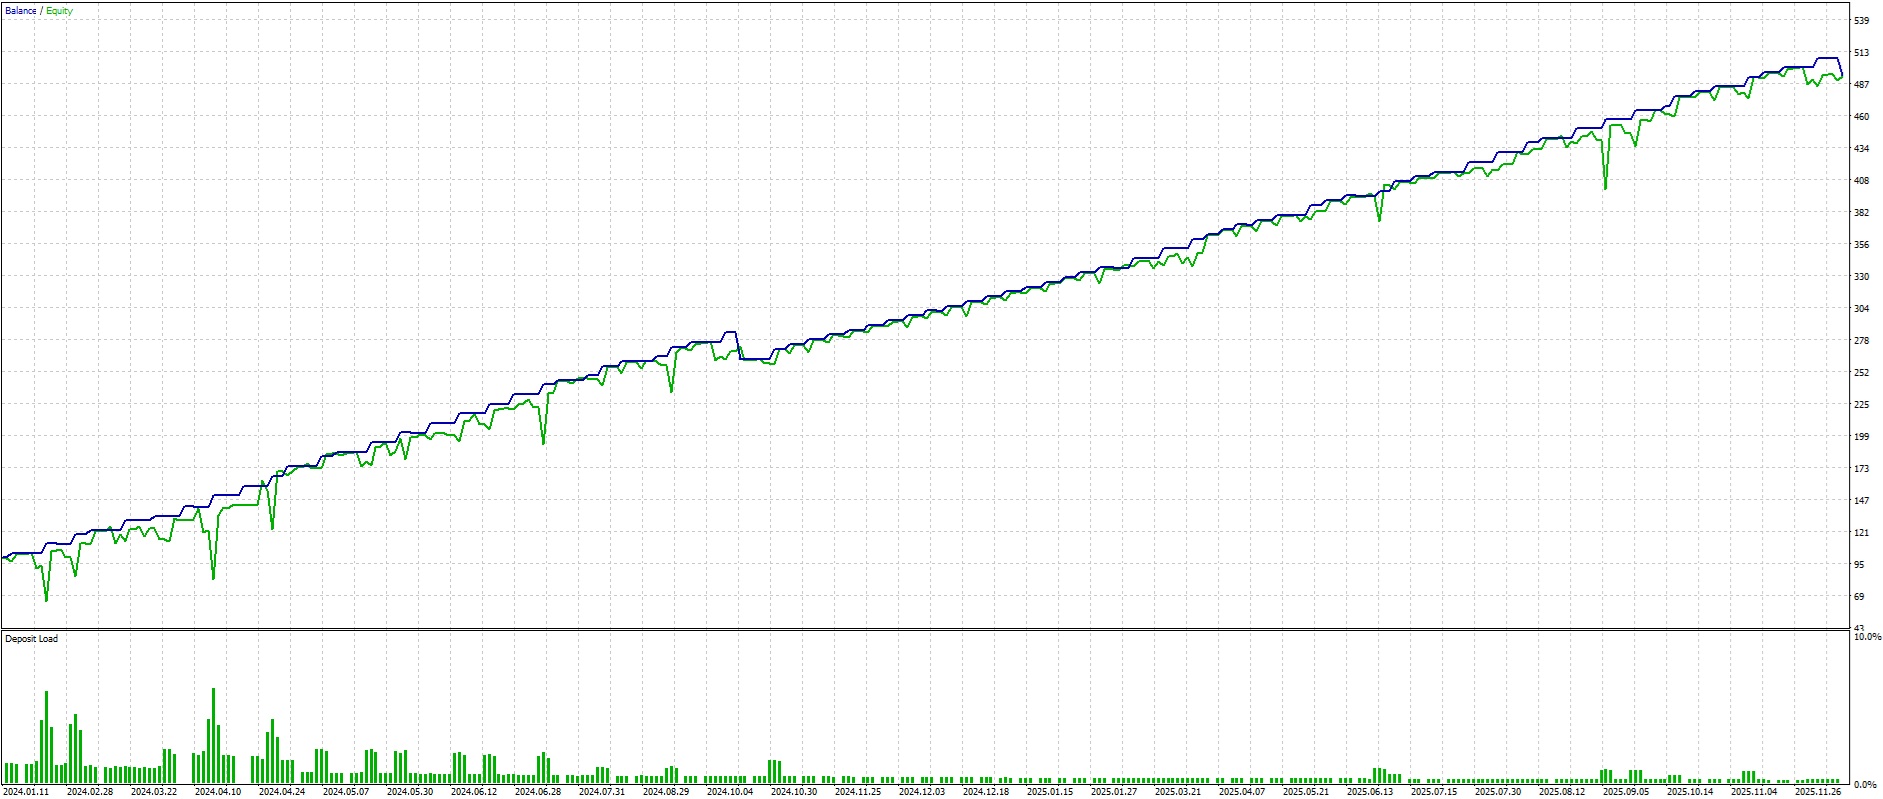Click the Balance legend label

tap(20, 11)
